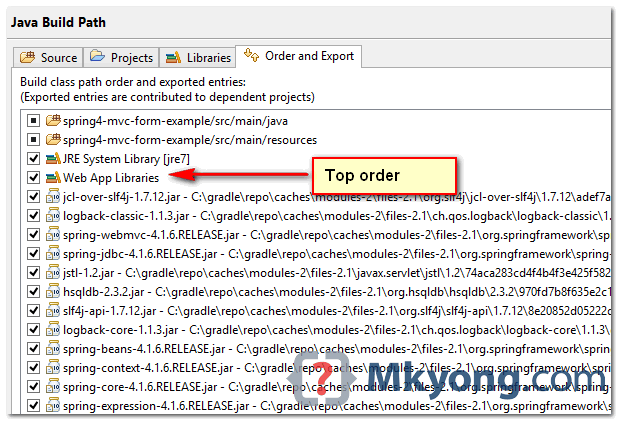Viewport: 618px width, 421px height.
Task: Click jar icon of spring-core-4.1.6.RELEASE.jar
Action: (53, 386)
